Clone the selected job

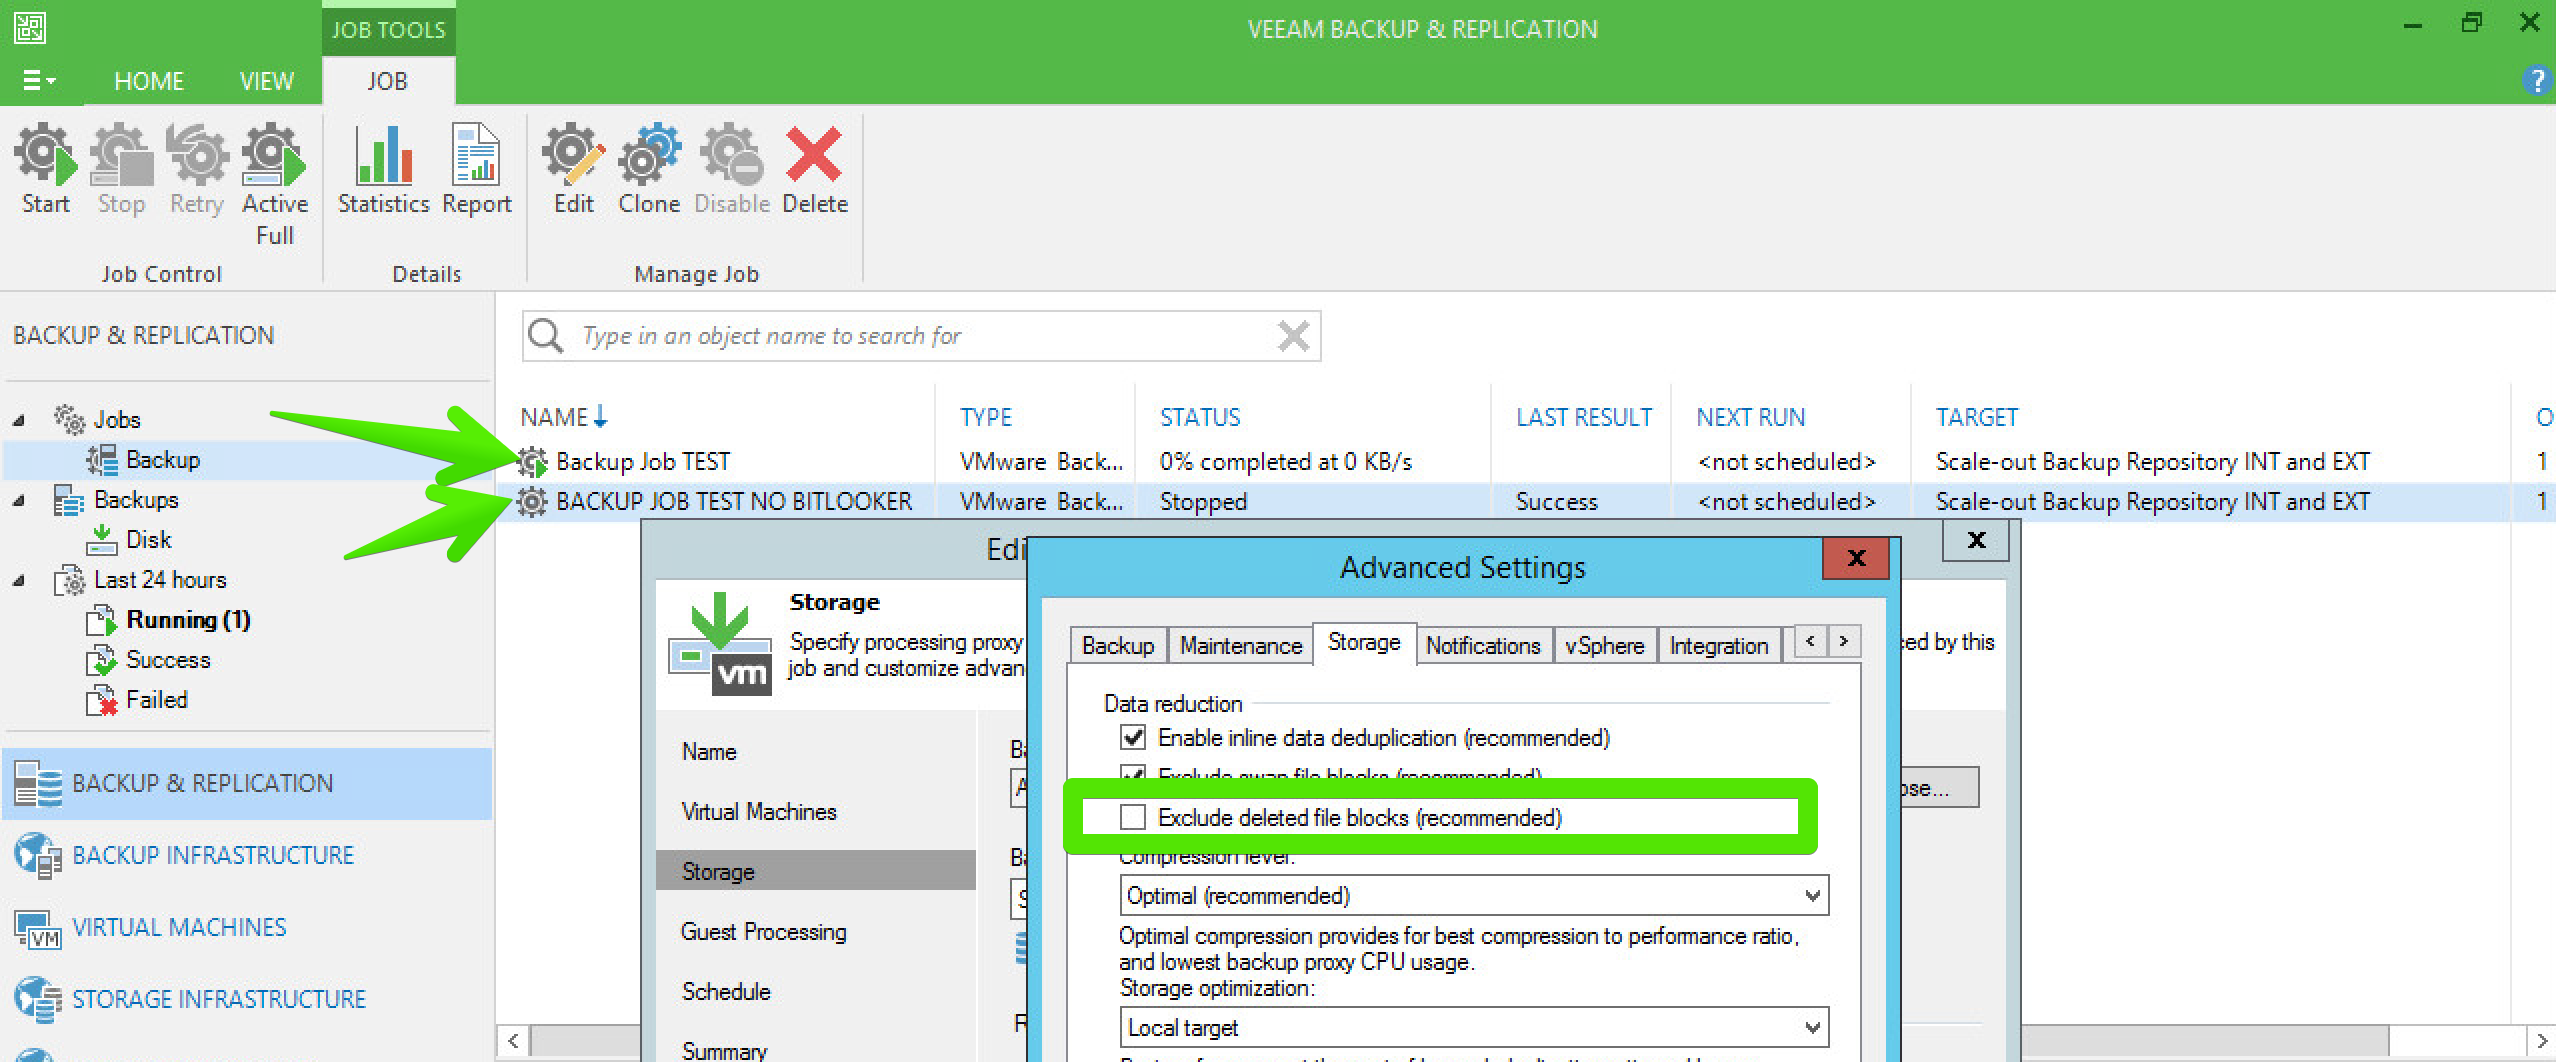point(649,169)
